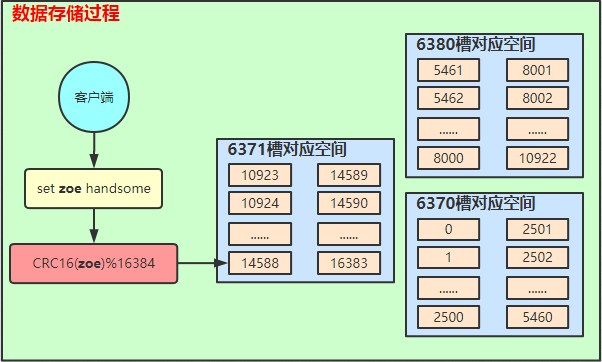Click the CRC16(zoe)%16384 box
602x362 pixels.
pos(94,263)
